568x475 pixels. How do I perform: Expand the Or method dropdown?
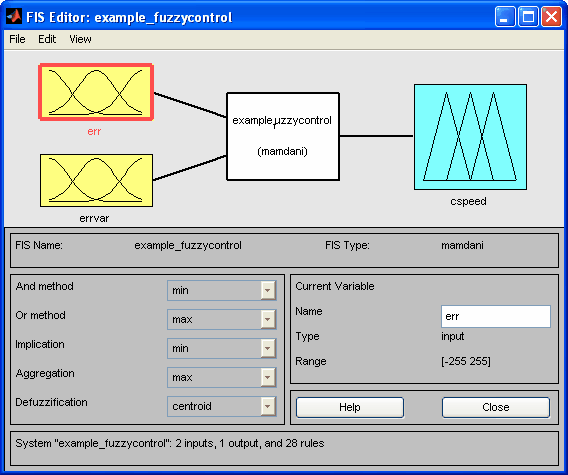click(x=222, y=319)
